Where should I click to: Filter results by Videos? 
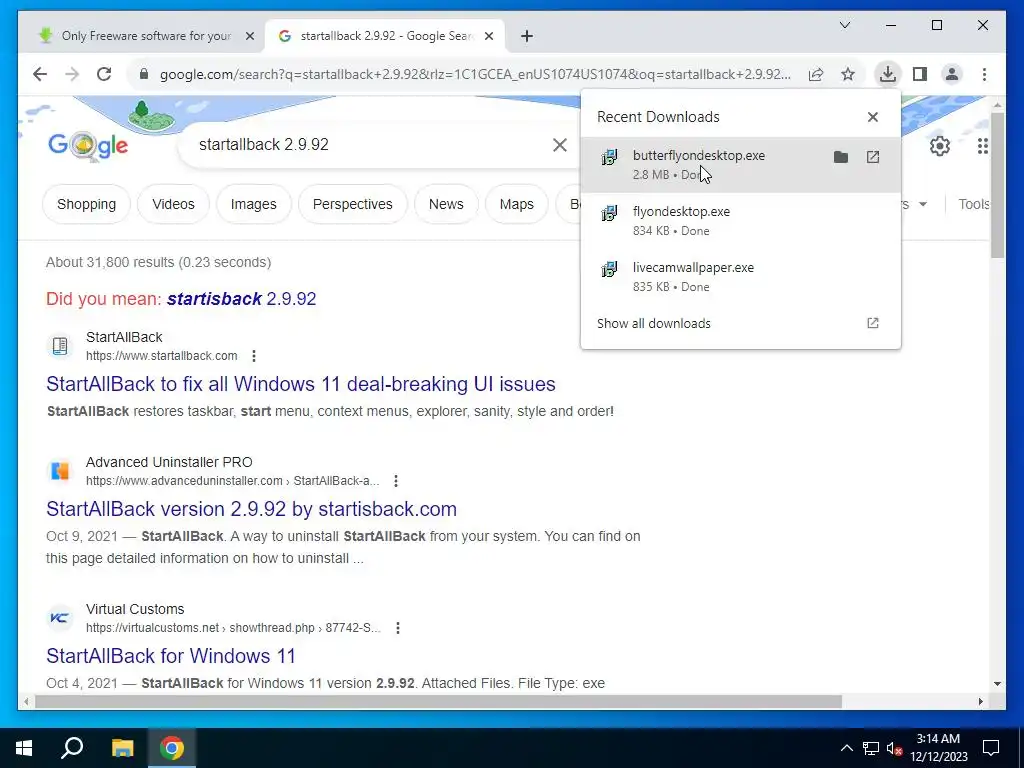pyautogui.click(x=173, y=204)
